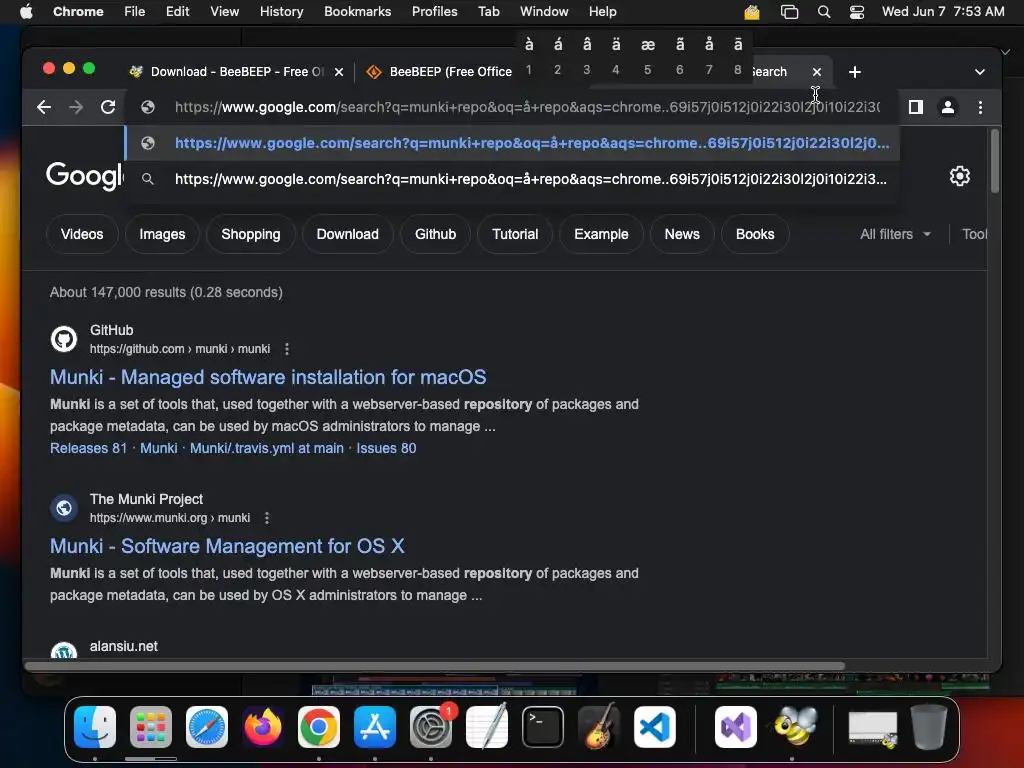Open new tab with plus button
This screenshot has height=768, width=1024.
(854, 72)
